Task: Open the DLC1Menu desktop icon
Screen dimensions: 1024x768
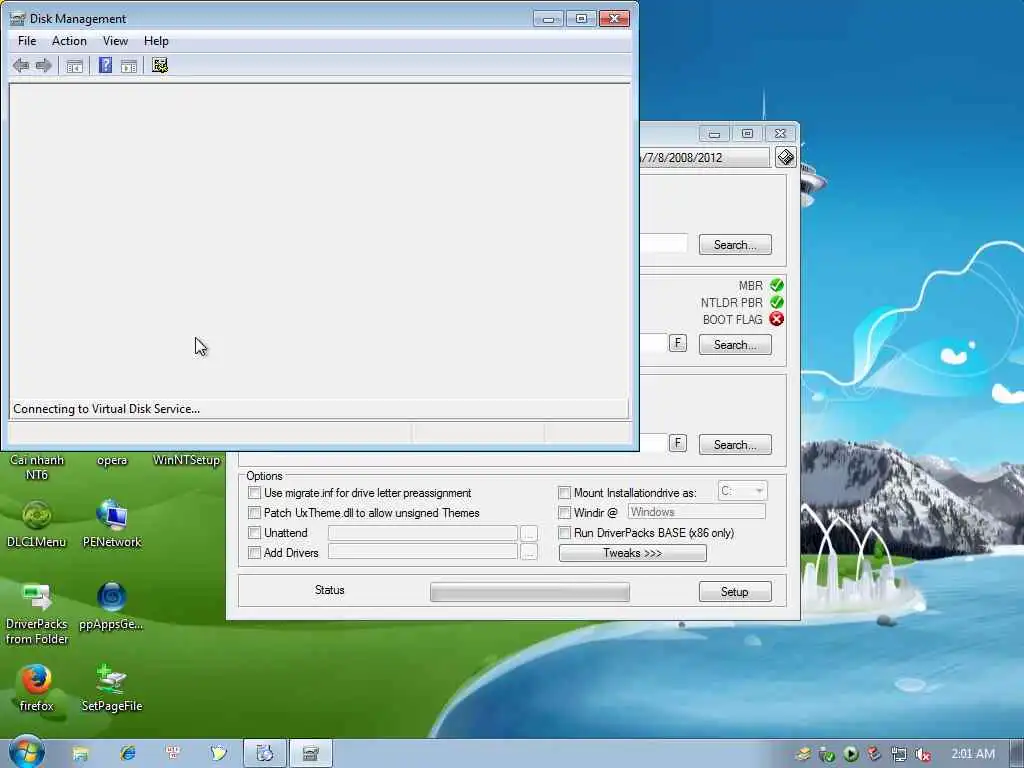Action: 37,524
